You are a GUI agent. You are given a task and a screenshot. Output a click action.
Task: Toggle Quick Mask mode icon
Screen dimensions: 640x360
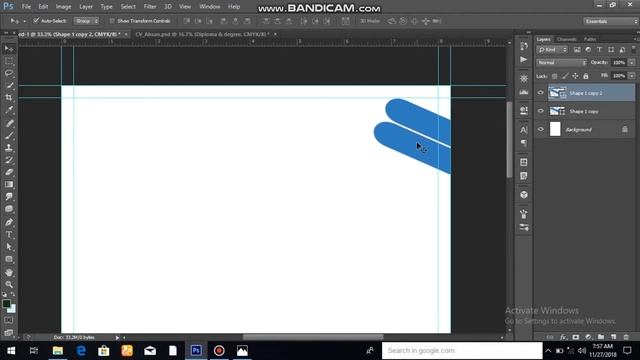(x=9, y=320)
